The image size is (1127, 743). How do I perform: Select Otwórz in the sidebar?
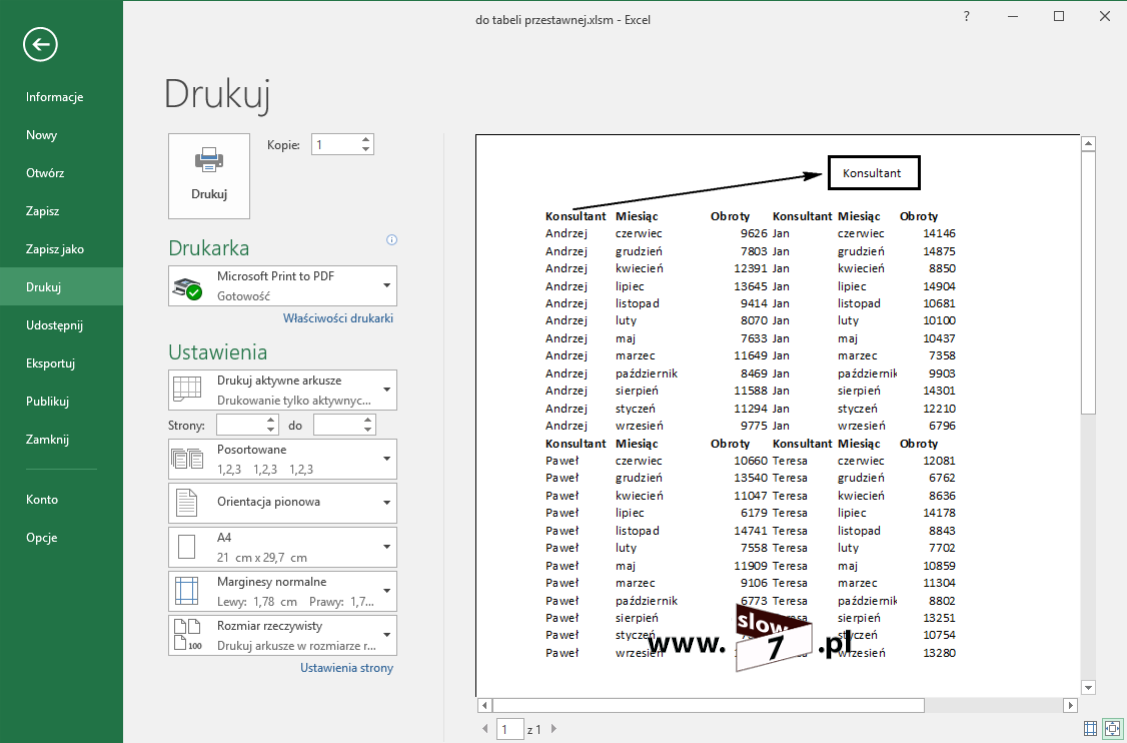(x=61, y=173)
